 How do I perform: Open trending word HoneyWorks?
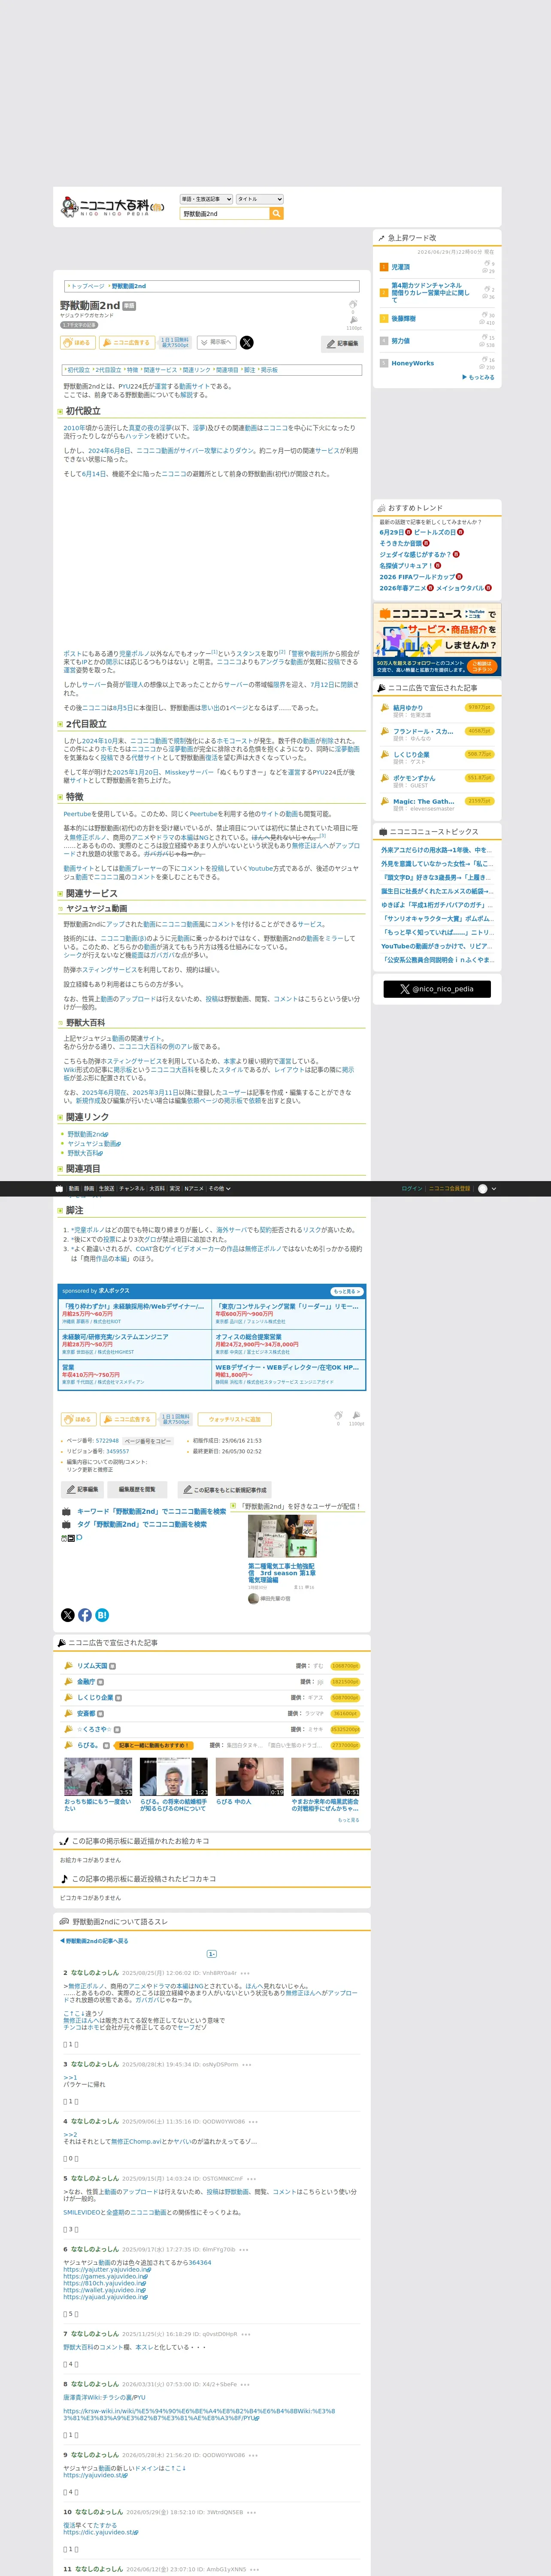(413, 363)
